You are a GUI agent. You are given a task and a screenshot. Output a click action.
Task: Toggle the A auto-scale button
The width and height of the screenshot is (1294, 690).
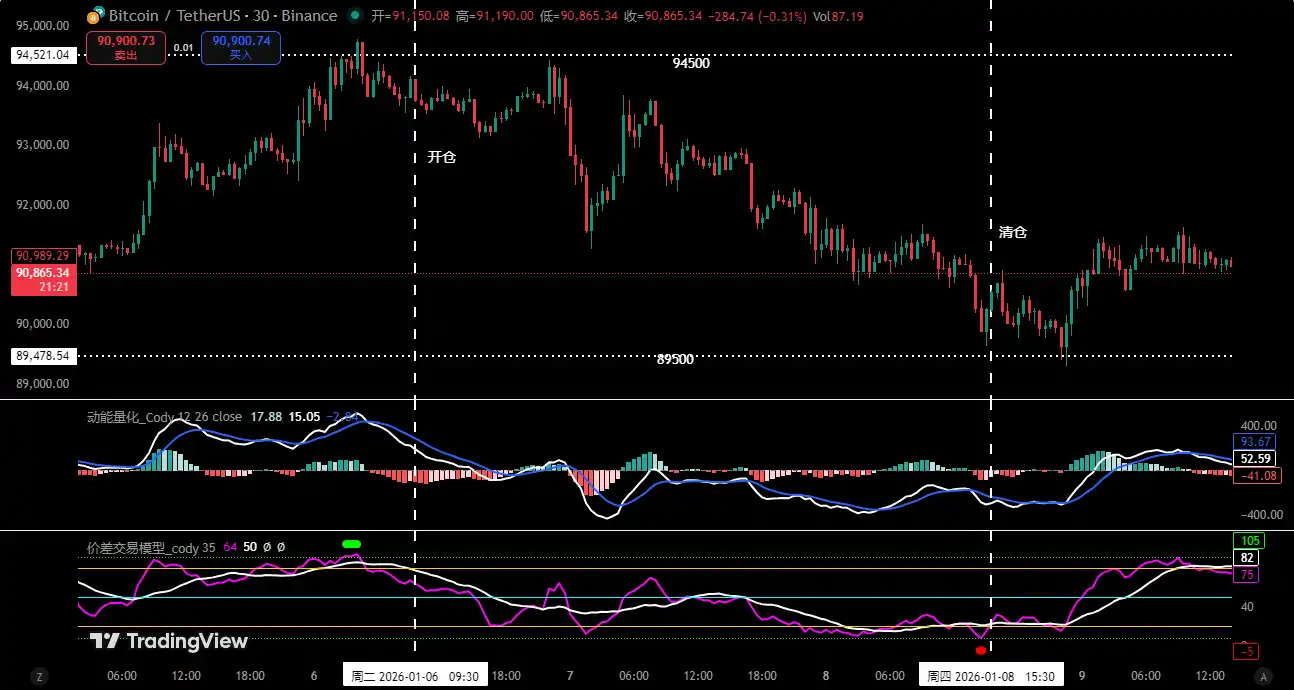[1264, 676]
